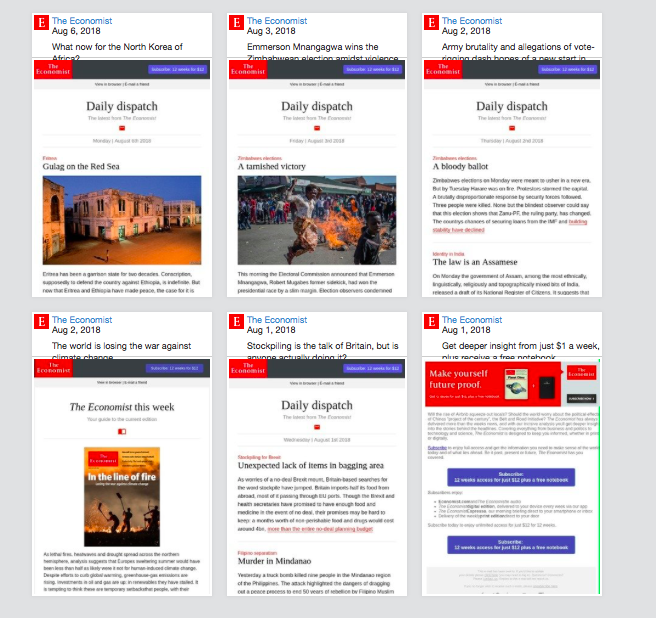Click headline 'A tarnished victory'

[x=272, y=167]
